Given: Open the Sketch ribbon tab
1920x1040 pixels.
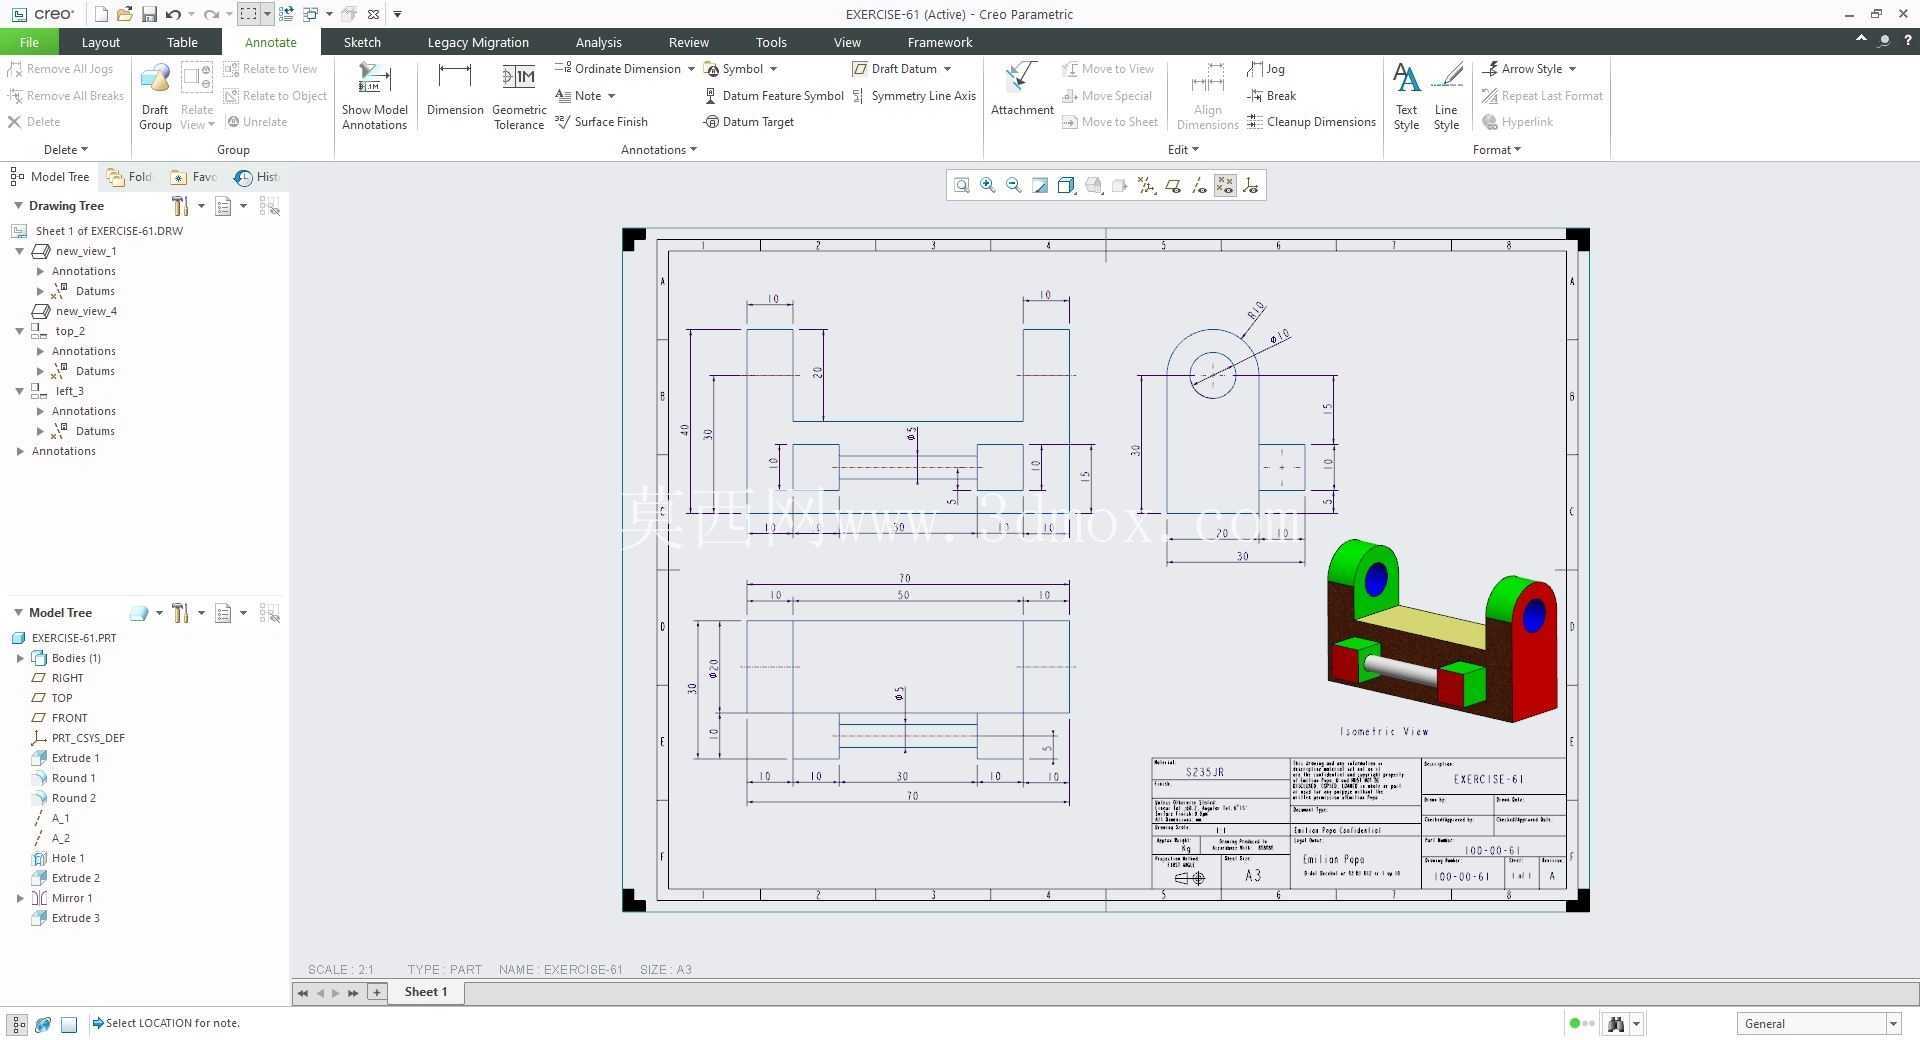Looking at the screenshot, I should click(x=362, y=42).
